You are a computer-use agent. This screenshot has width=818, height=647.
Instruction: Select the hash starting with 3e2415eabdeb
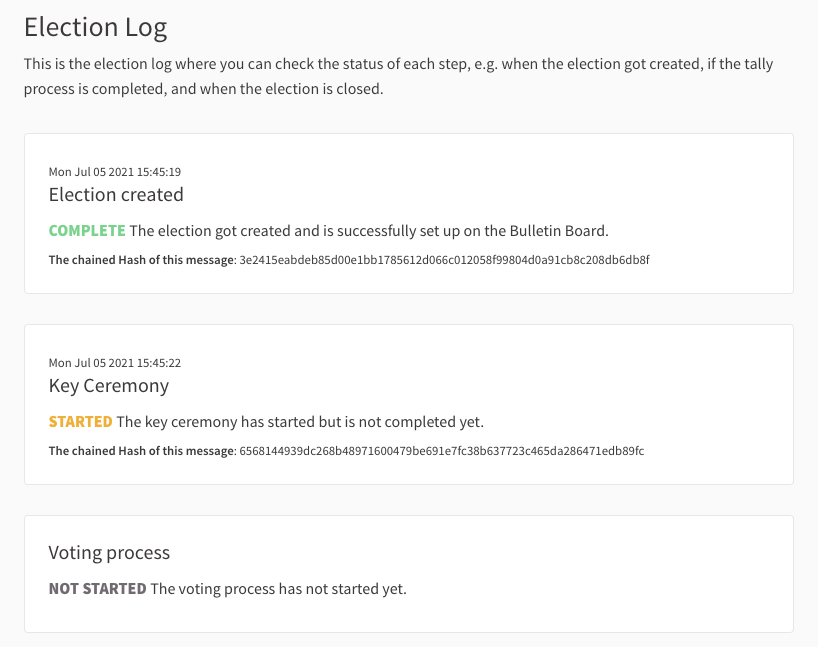pyautogui.click(x=444, y=260)
